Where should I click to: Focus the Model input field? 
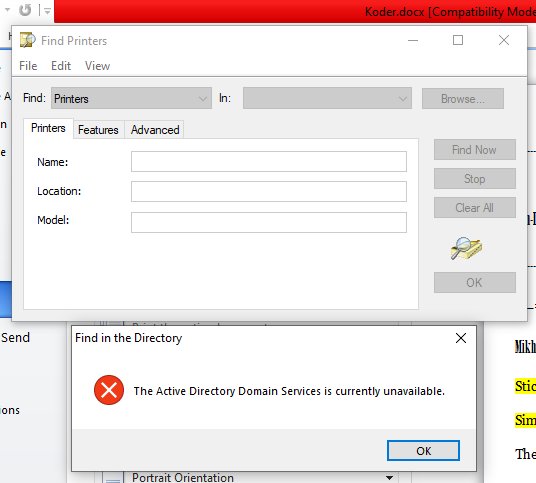(269, 223)
